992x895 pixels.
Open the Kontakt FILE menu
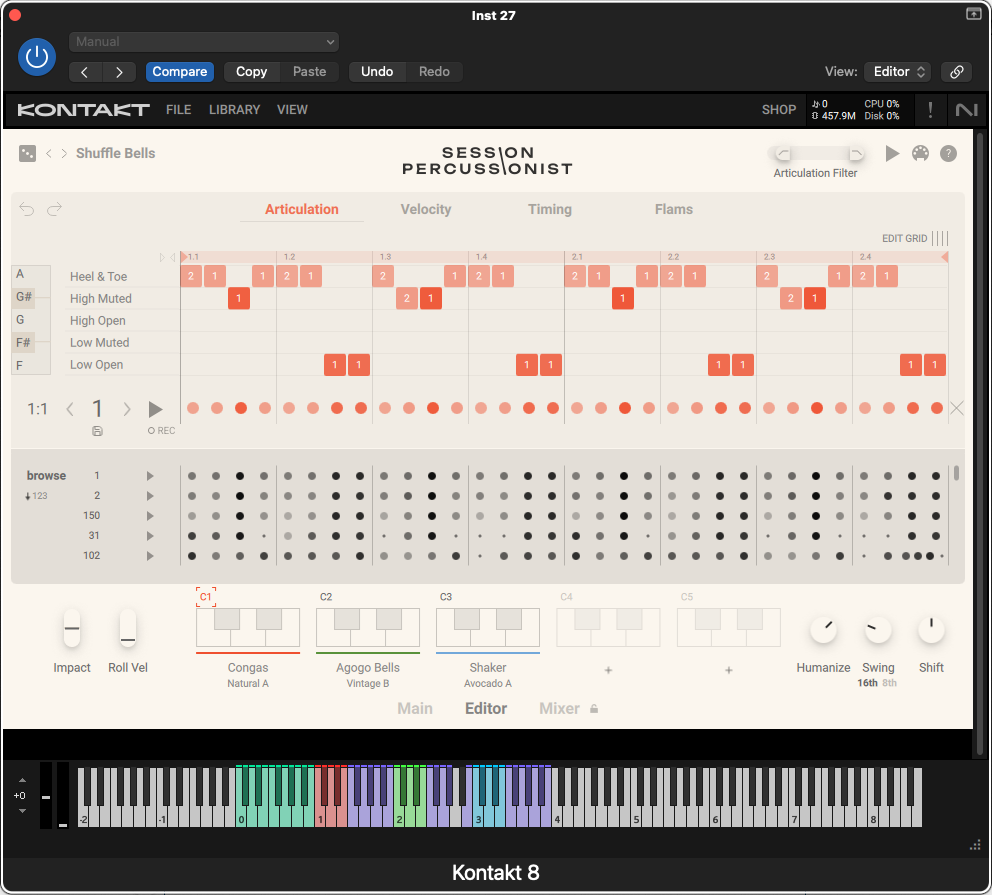178,110
